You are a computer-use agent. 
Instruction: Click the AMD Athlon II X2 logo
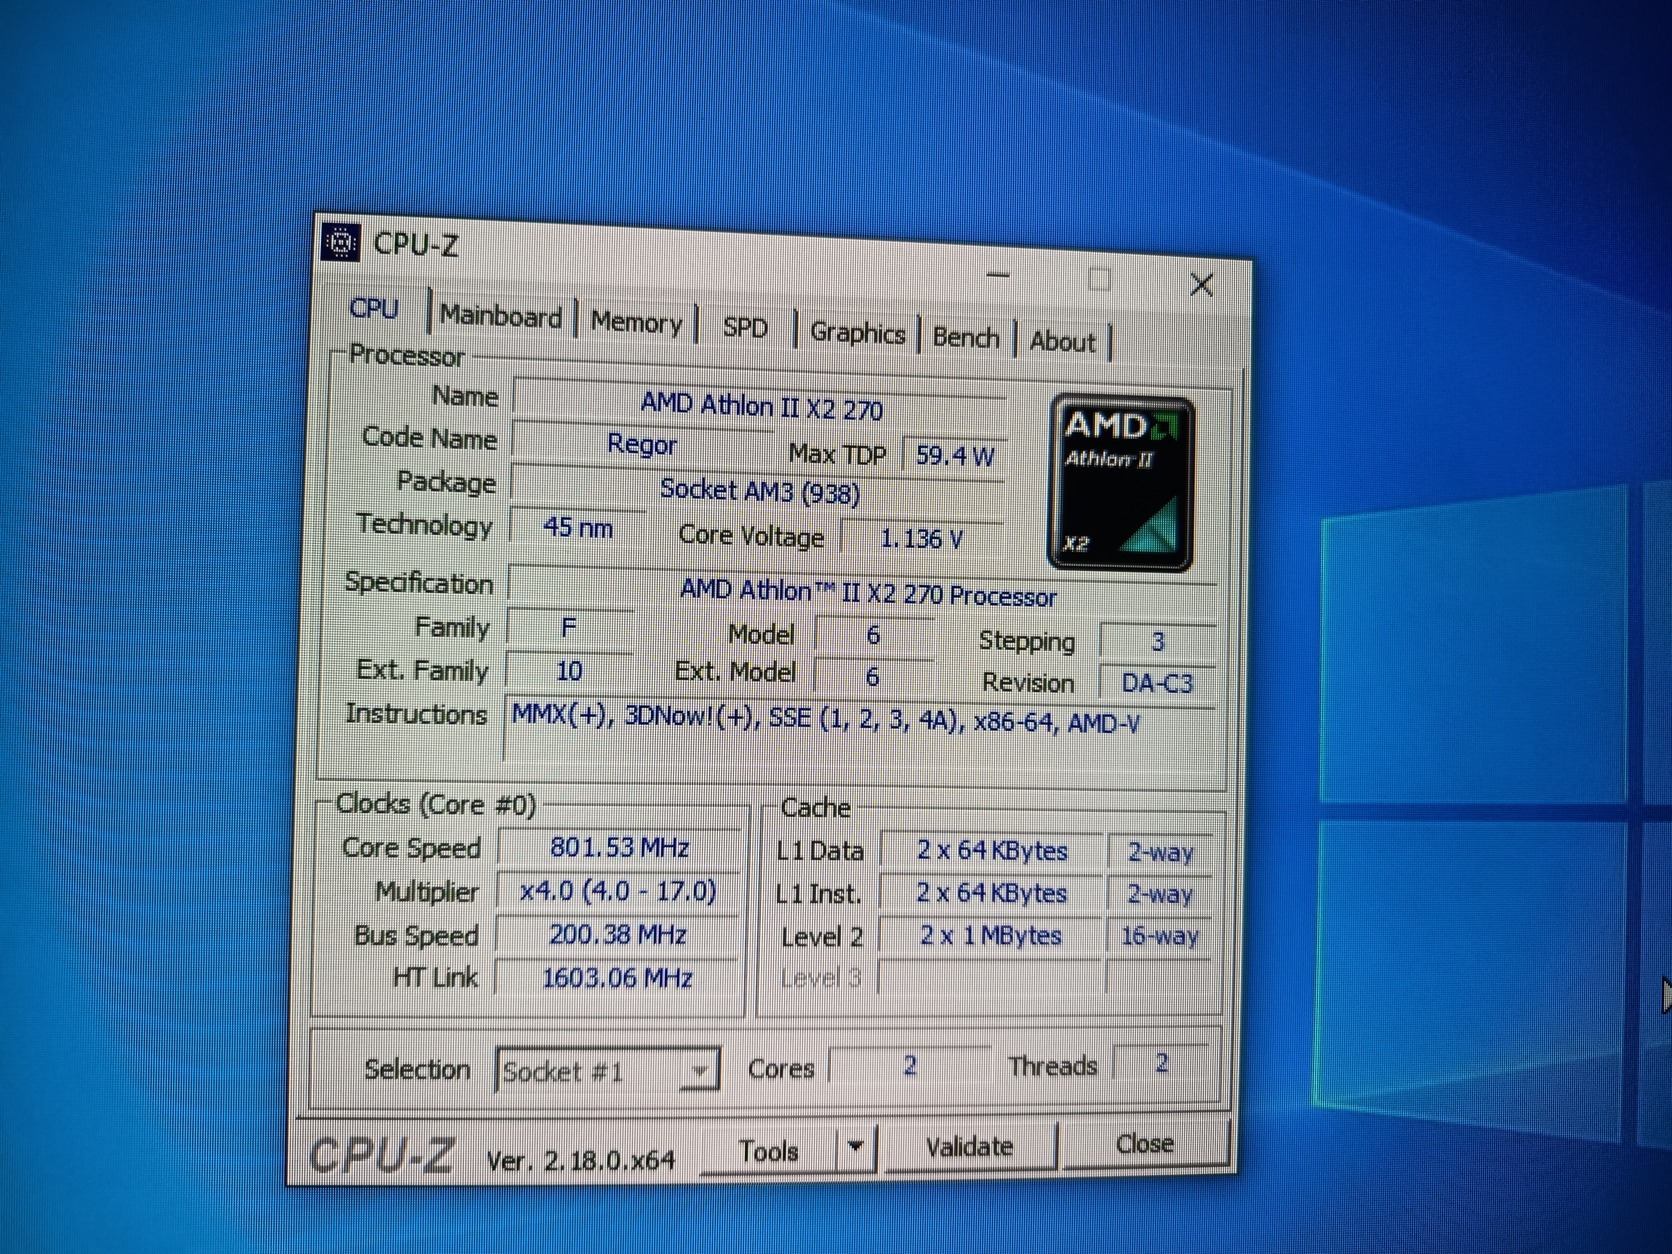coord(1120,484)
